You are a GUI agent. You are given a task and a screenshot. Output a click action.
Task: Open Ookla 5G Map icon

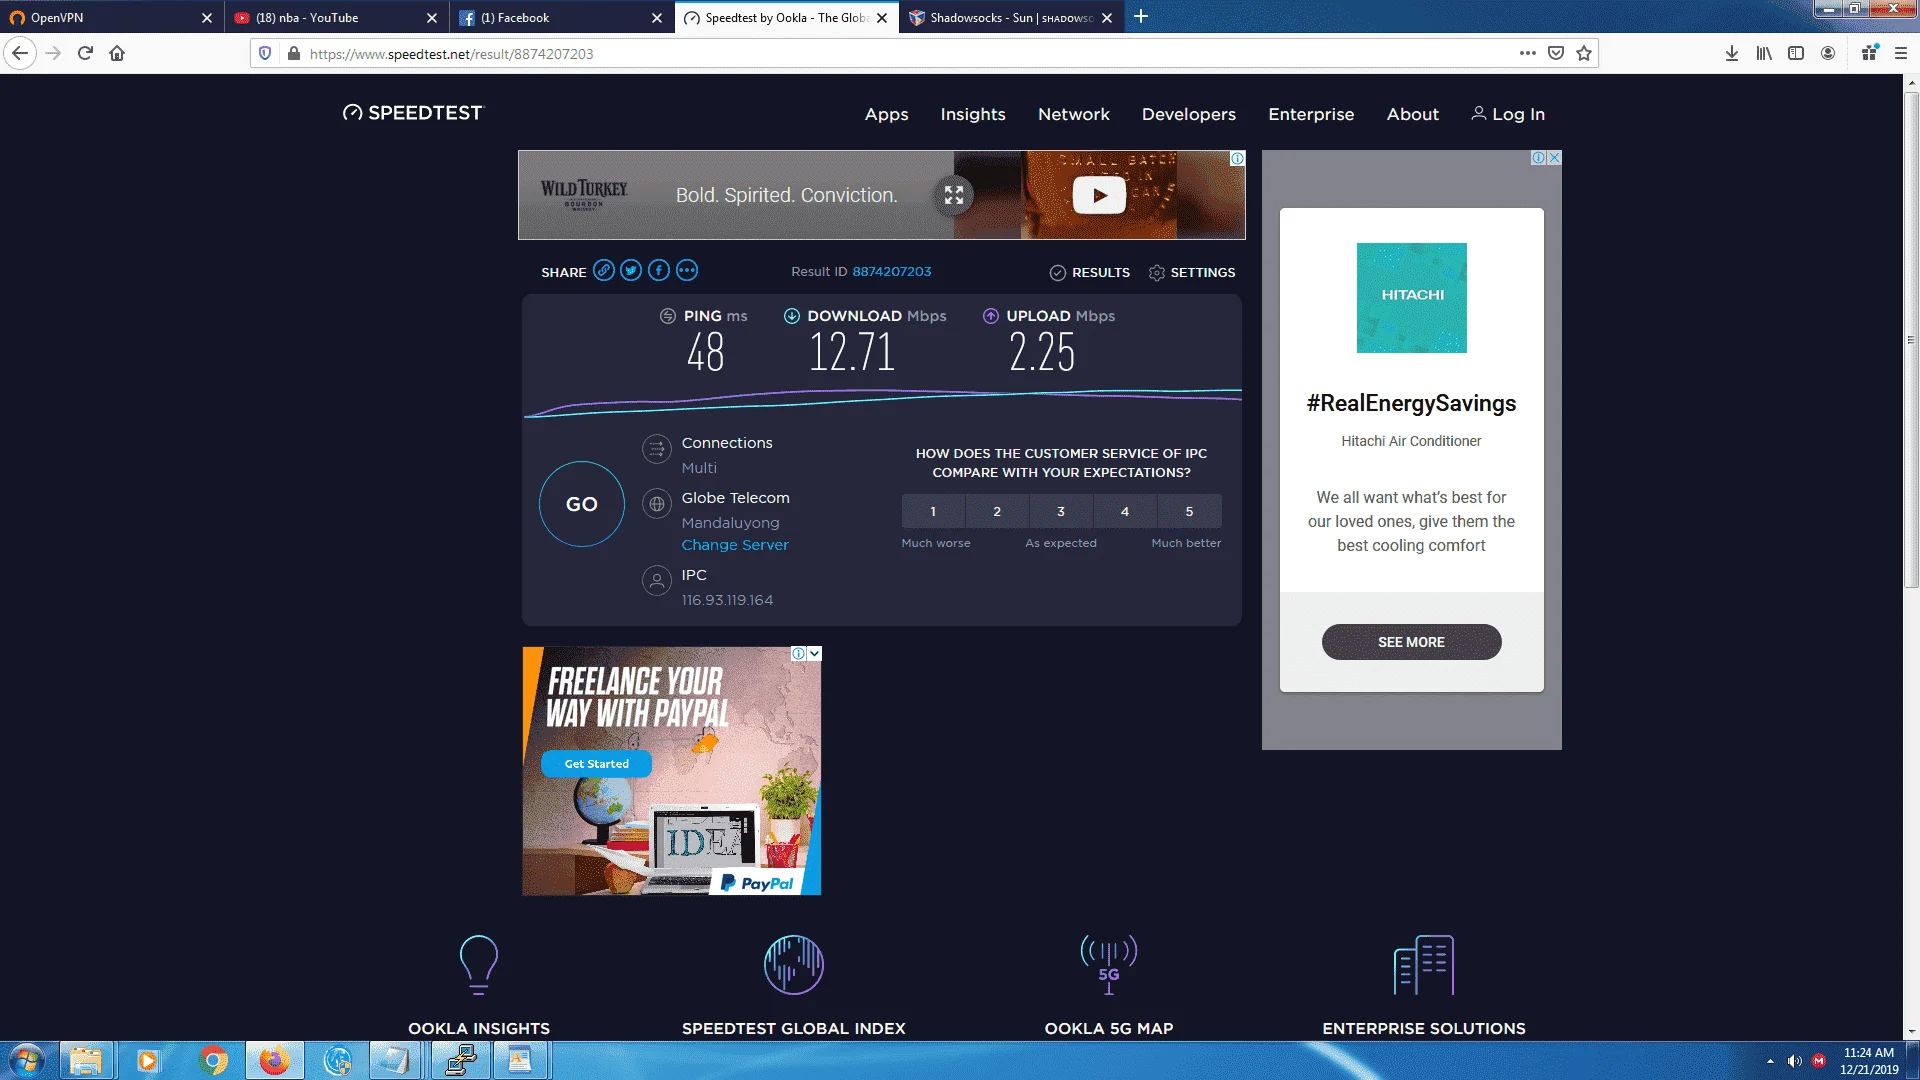pyautogui.click(x=1109, y=965)
